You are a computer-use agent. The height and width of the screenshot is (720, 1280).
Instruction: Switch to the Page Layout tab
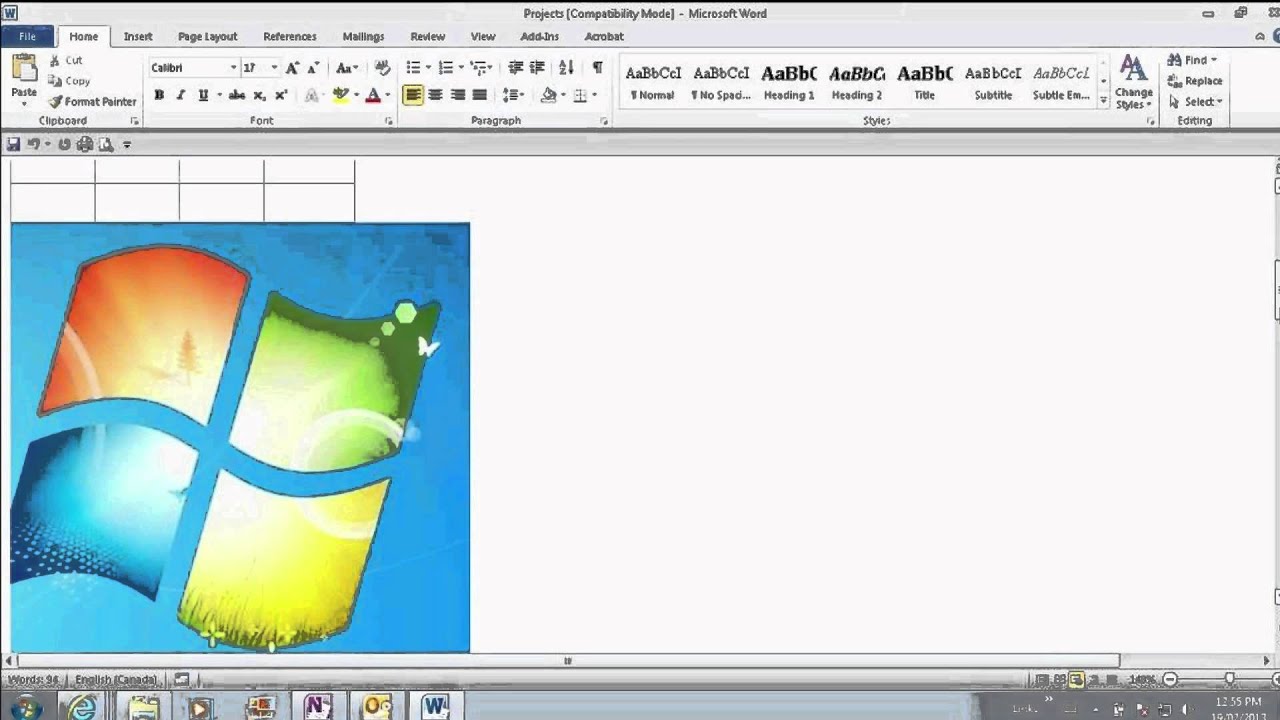[207, 36]
